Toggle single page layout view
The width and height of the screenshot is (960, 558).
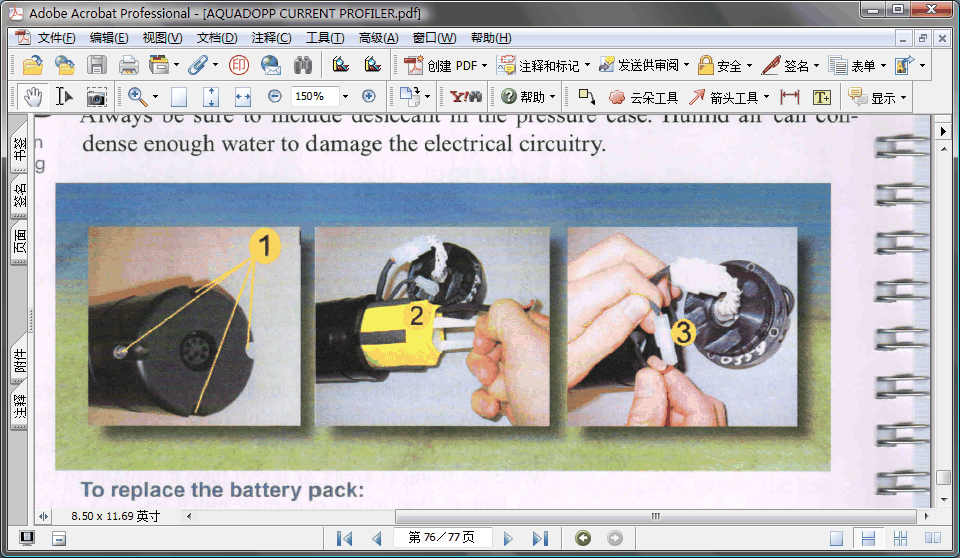tap(836, 538)
